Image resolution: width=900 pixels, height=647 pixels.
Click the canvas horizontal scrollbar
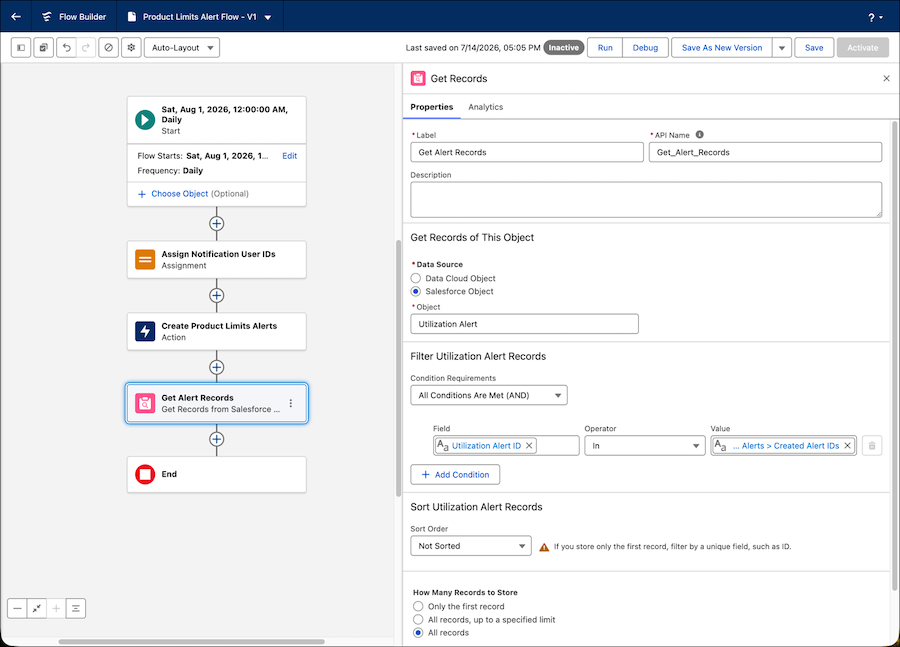(192, 642)
